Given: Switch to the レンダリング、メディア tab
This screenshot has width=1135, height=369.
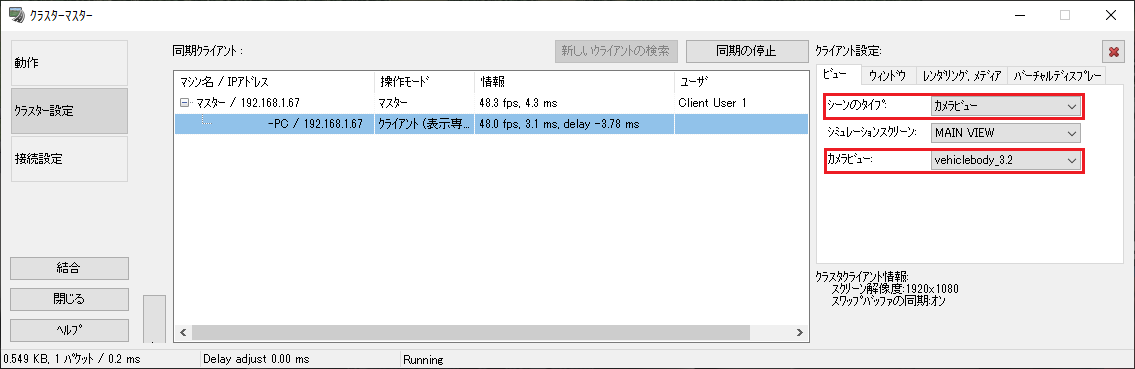Looking at the screenshot, I should click(961, 75).
